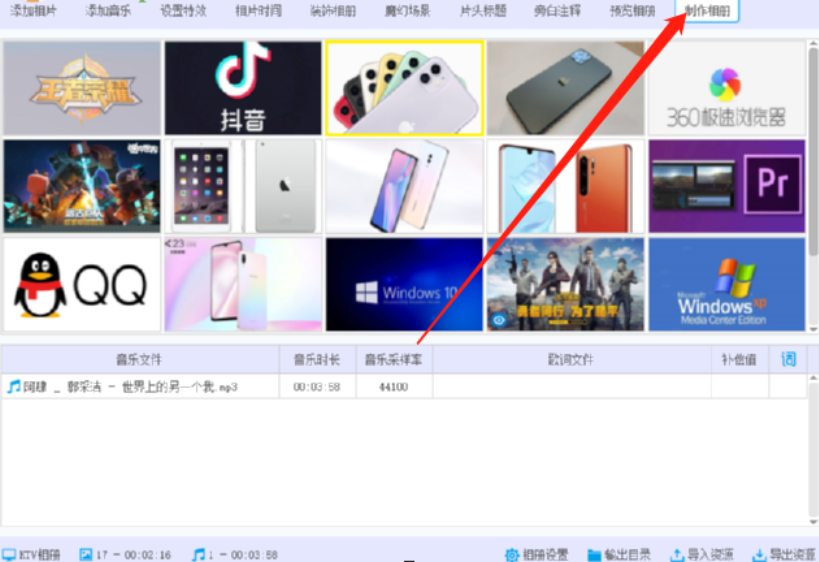Select the tilted gradient phone pair thumbnail
The height and width of the screenshot is (562, 819).
pyautogui.click(x=405, y=186)
